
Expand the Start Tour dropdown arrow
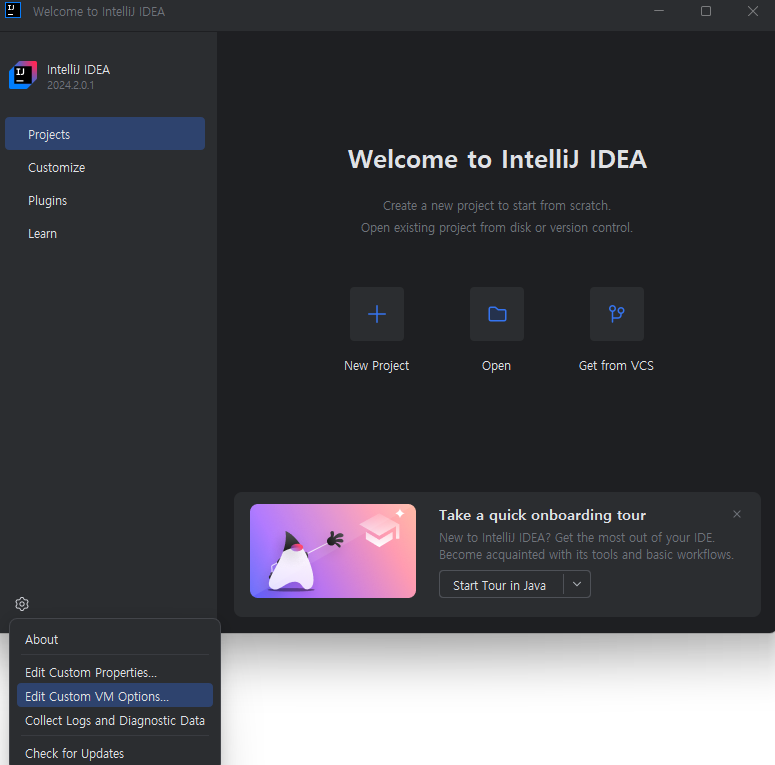(x=577, y=584)
